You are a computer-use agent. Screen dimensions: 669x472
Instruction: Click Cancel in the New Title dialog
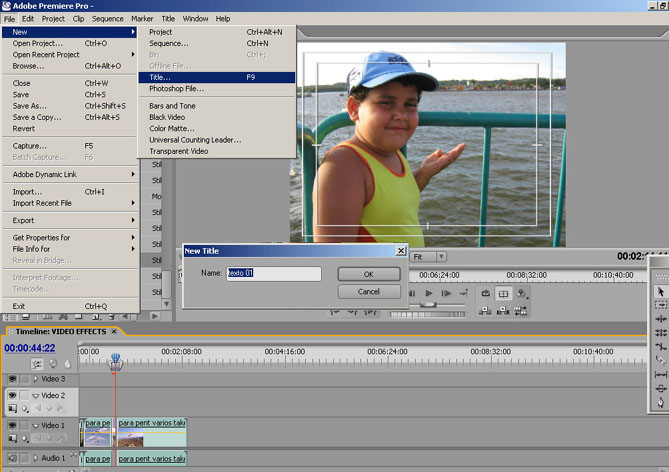click(x=368, y=291)
